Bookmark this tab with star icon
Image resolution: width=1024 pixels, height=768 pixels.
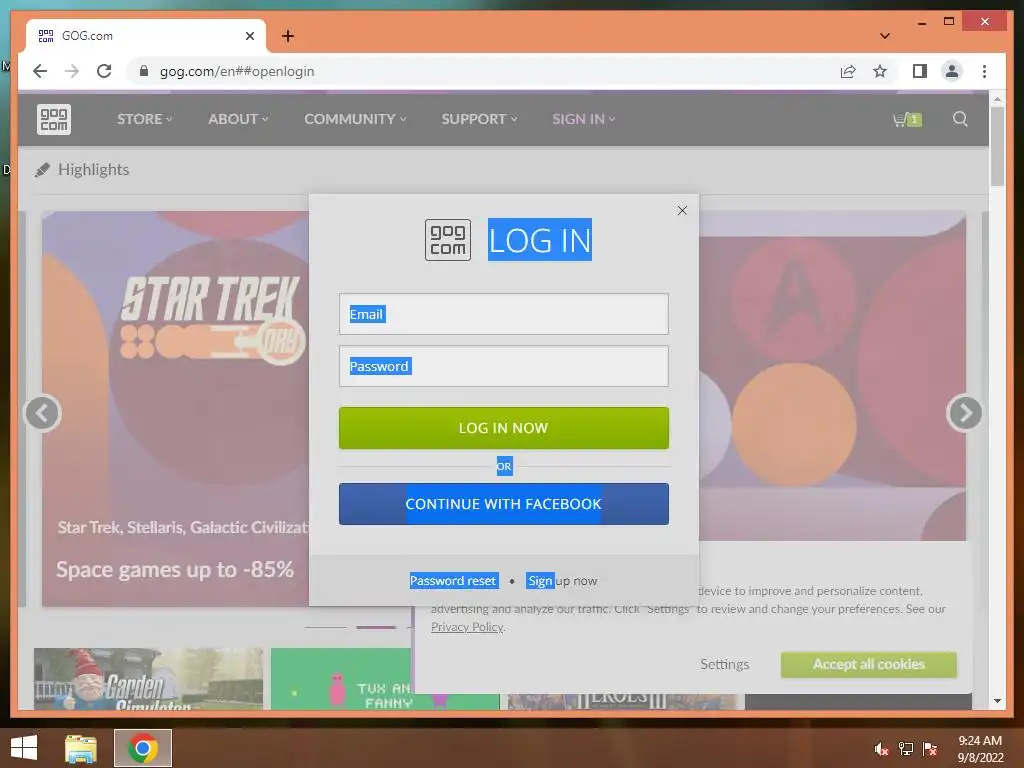point(880,71)
